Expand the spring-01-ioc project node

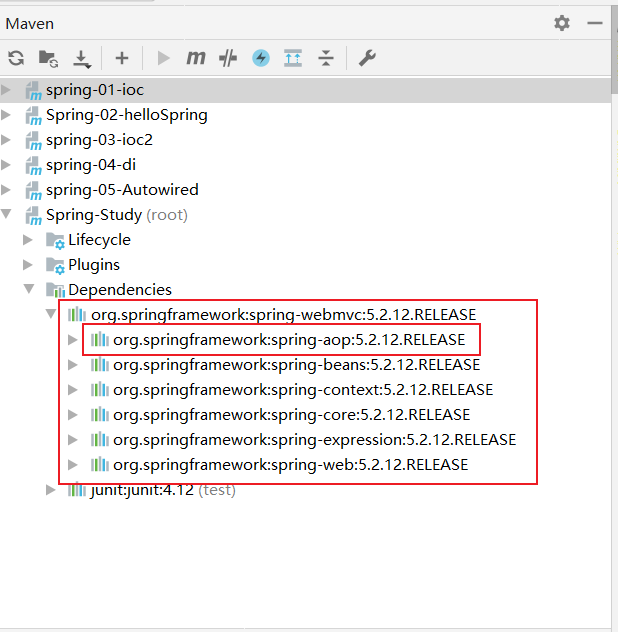8,90
